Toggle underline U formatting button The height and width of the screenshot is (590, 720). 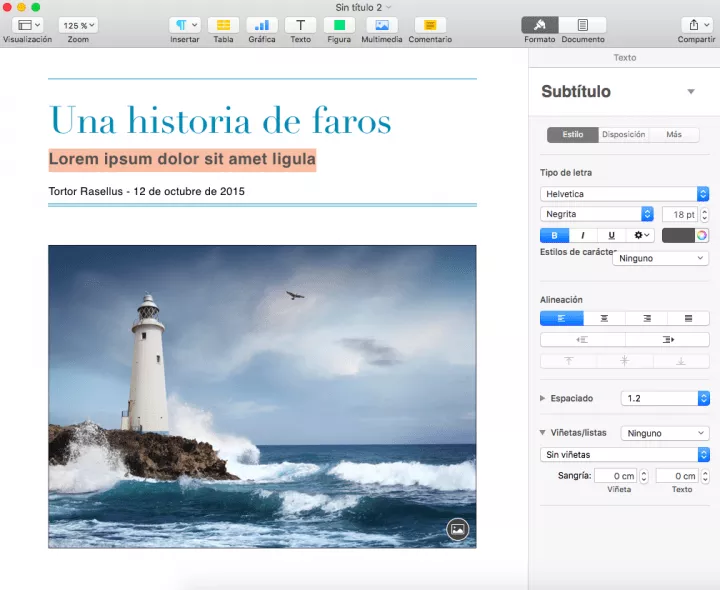pyautogui.click(x=611, y=236)
